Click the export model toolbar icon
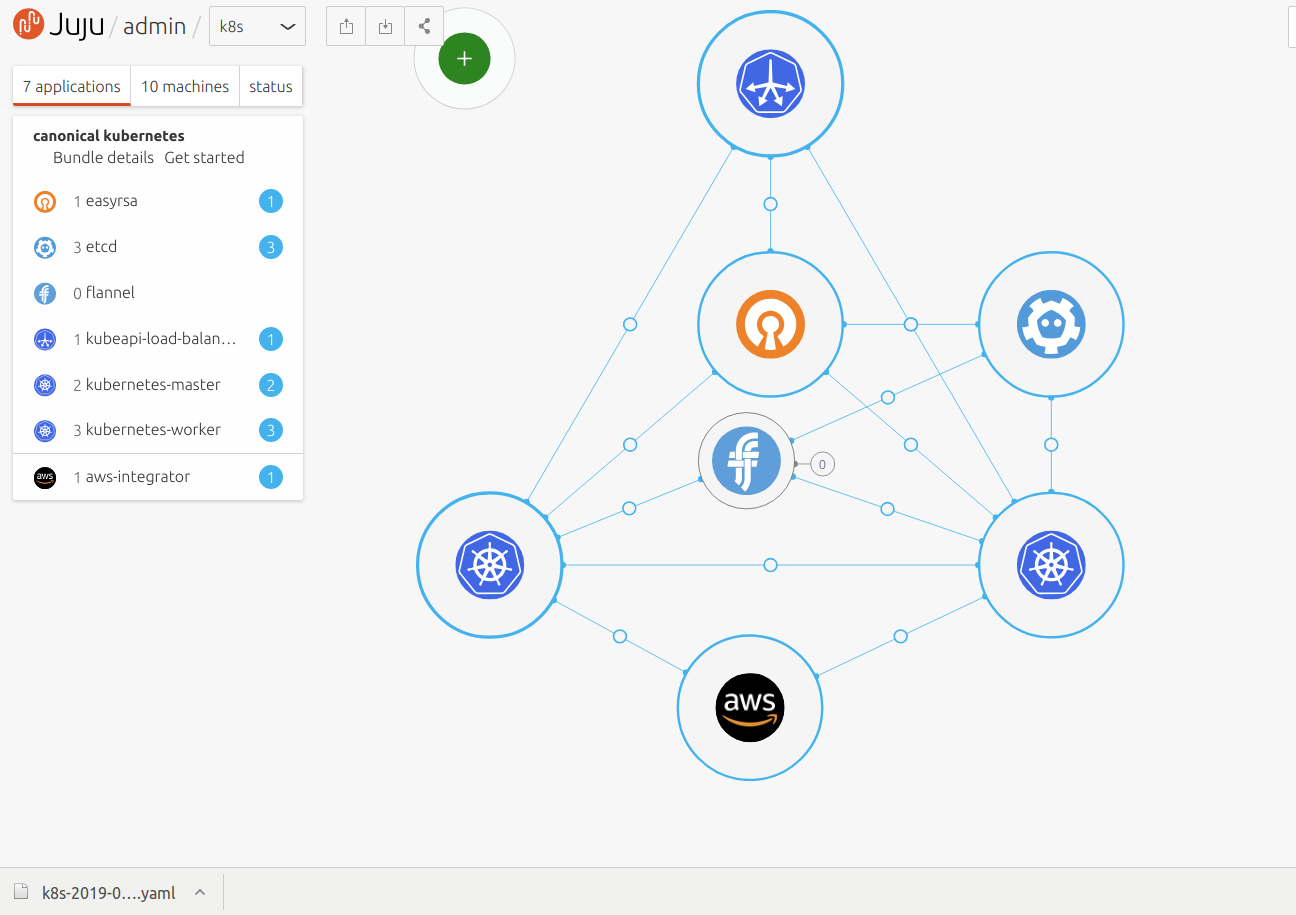Viewport: 1296px width, 915px height. coord(346,27)
